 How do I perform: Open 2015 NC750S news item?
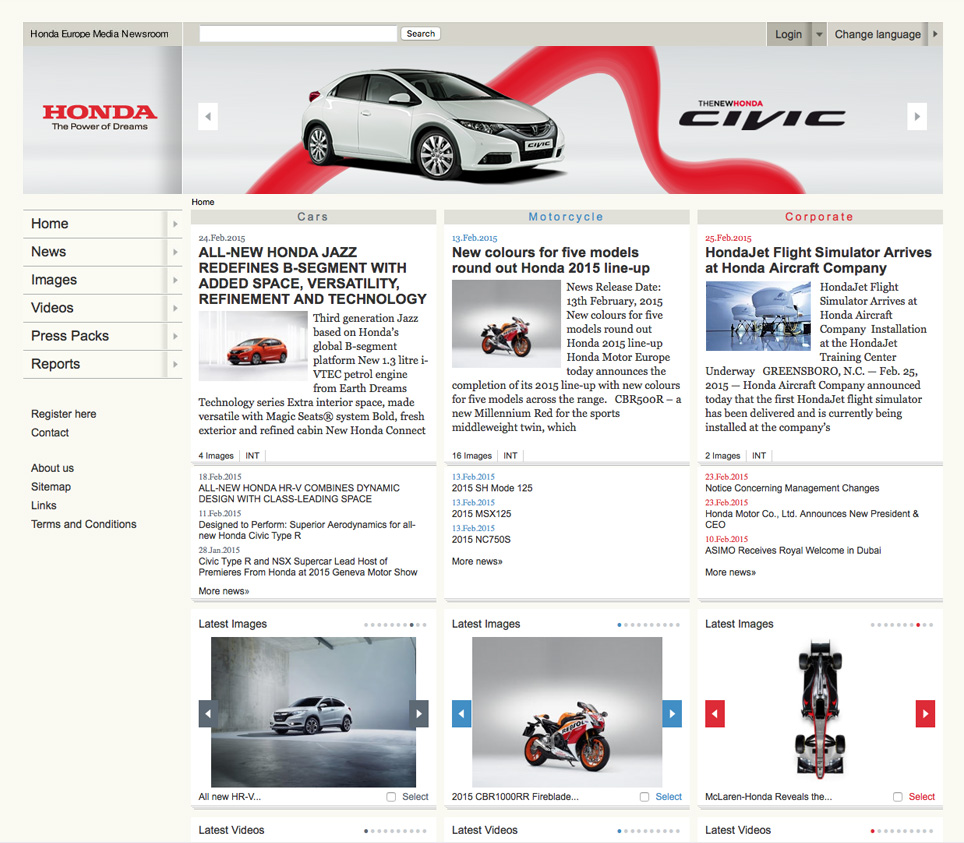[x=481, y=540]
